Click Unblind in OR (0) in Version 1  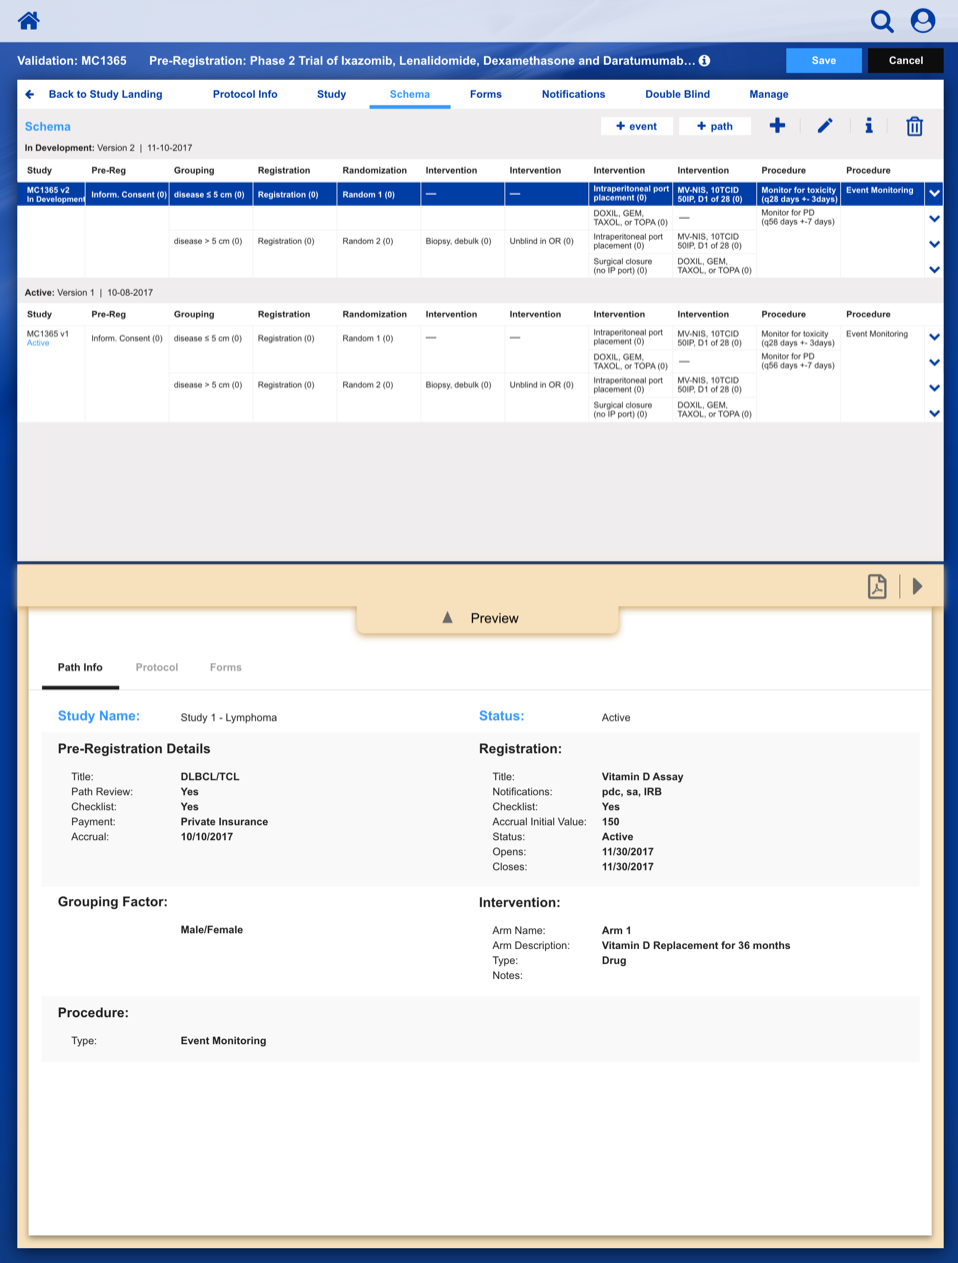[541, 385]
